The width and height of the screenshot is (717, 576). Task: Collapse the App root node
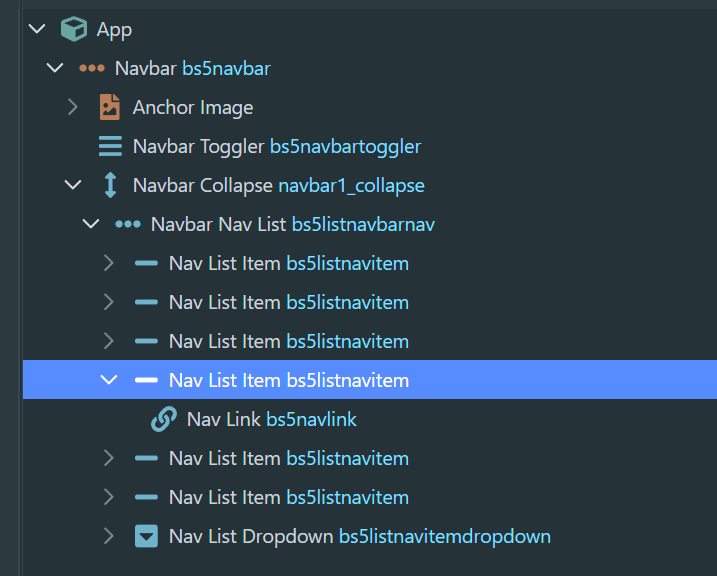coord(37,29)
